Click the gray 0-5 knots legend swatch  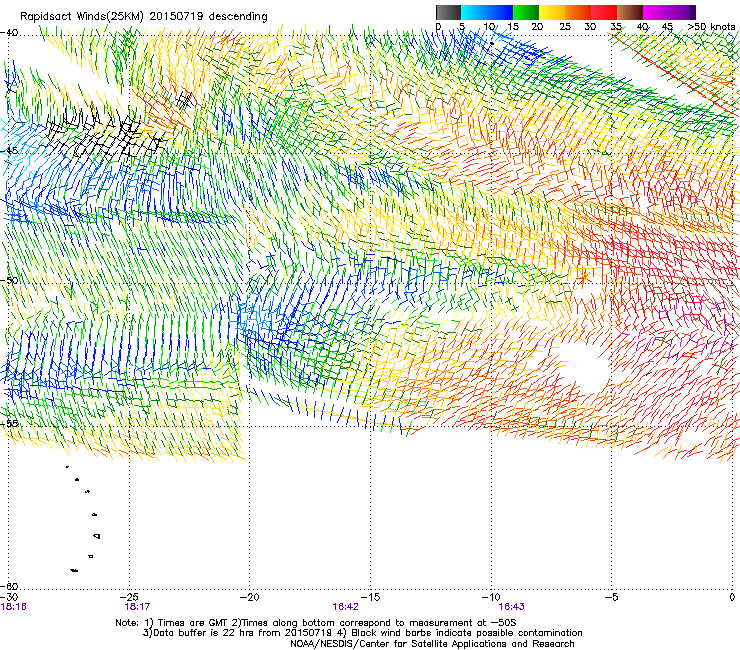click(448, 12)
